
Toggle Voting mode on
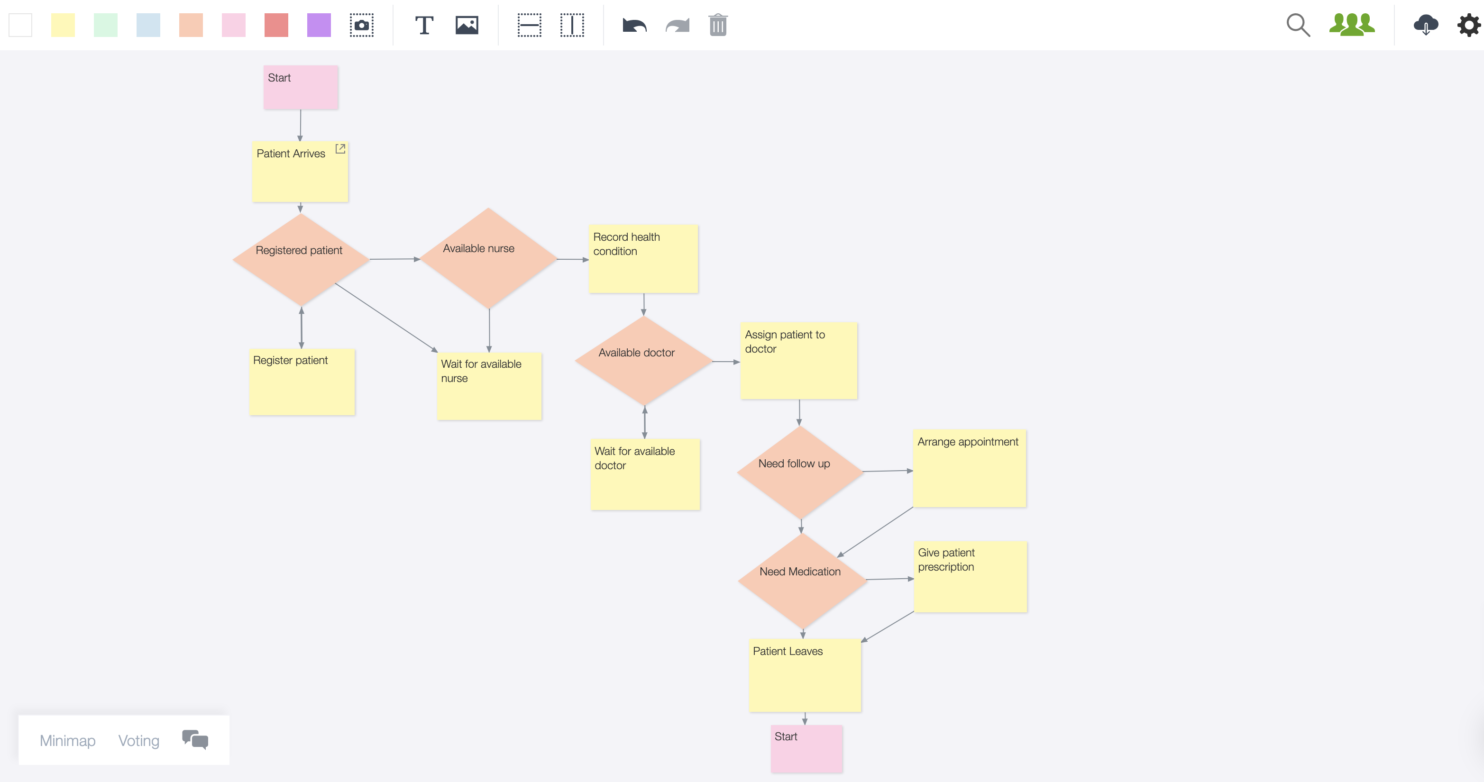pos(138,740)
